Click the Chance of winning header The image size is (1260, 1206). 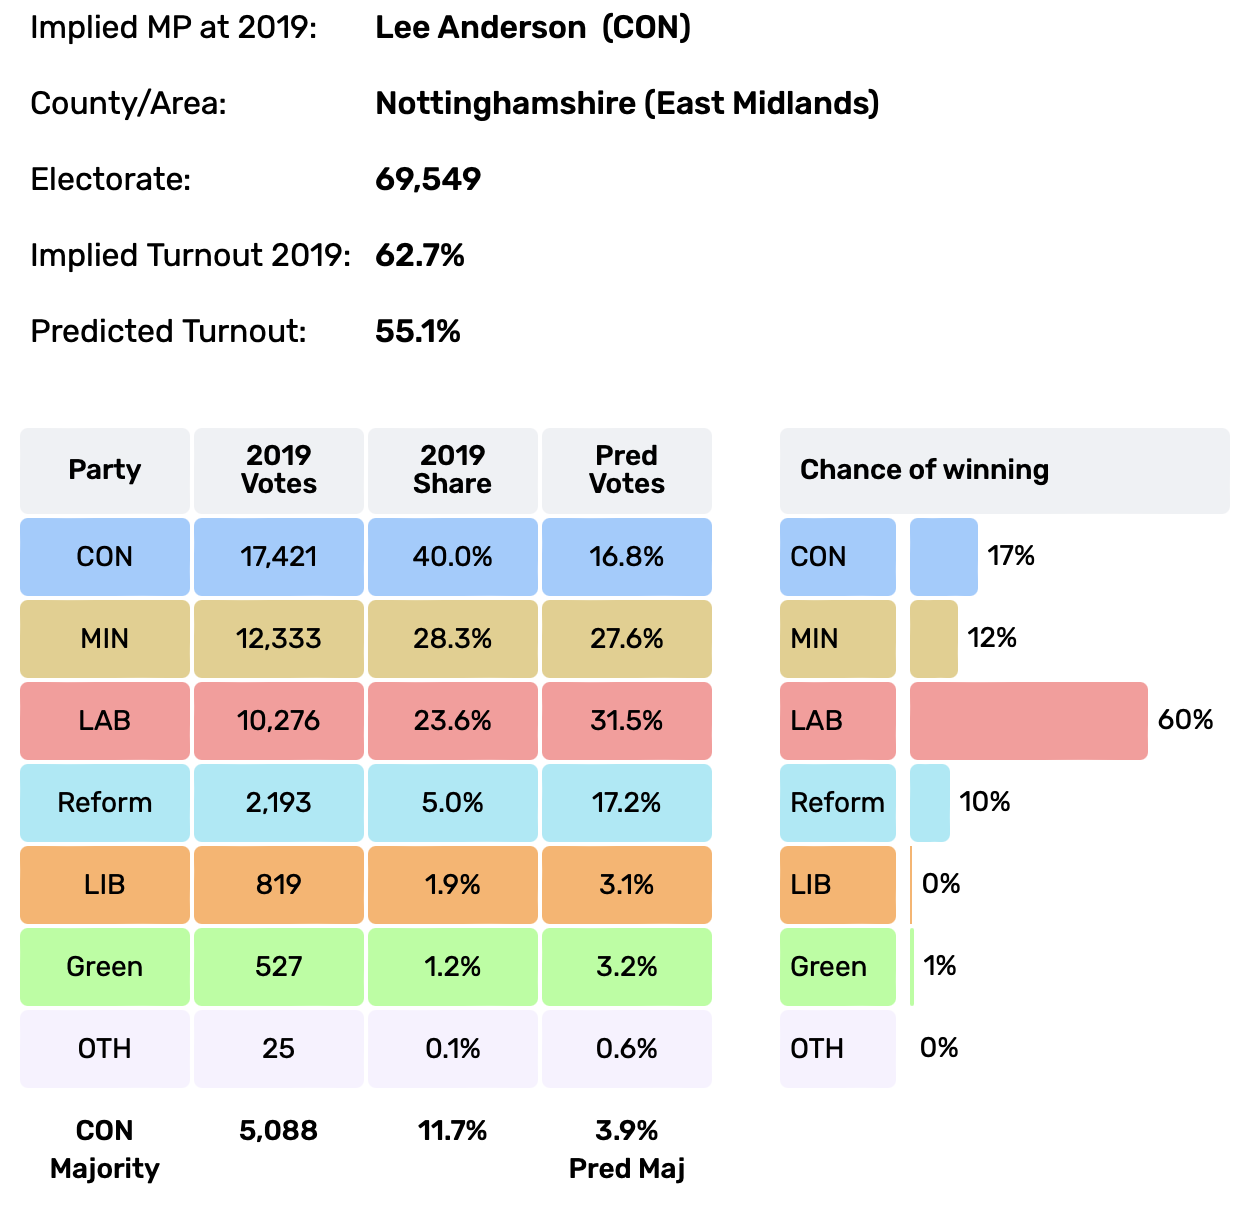pyautogui.click(x=1004, y=470)
